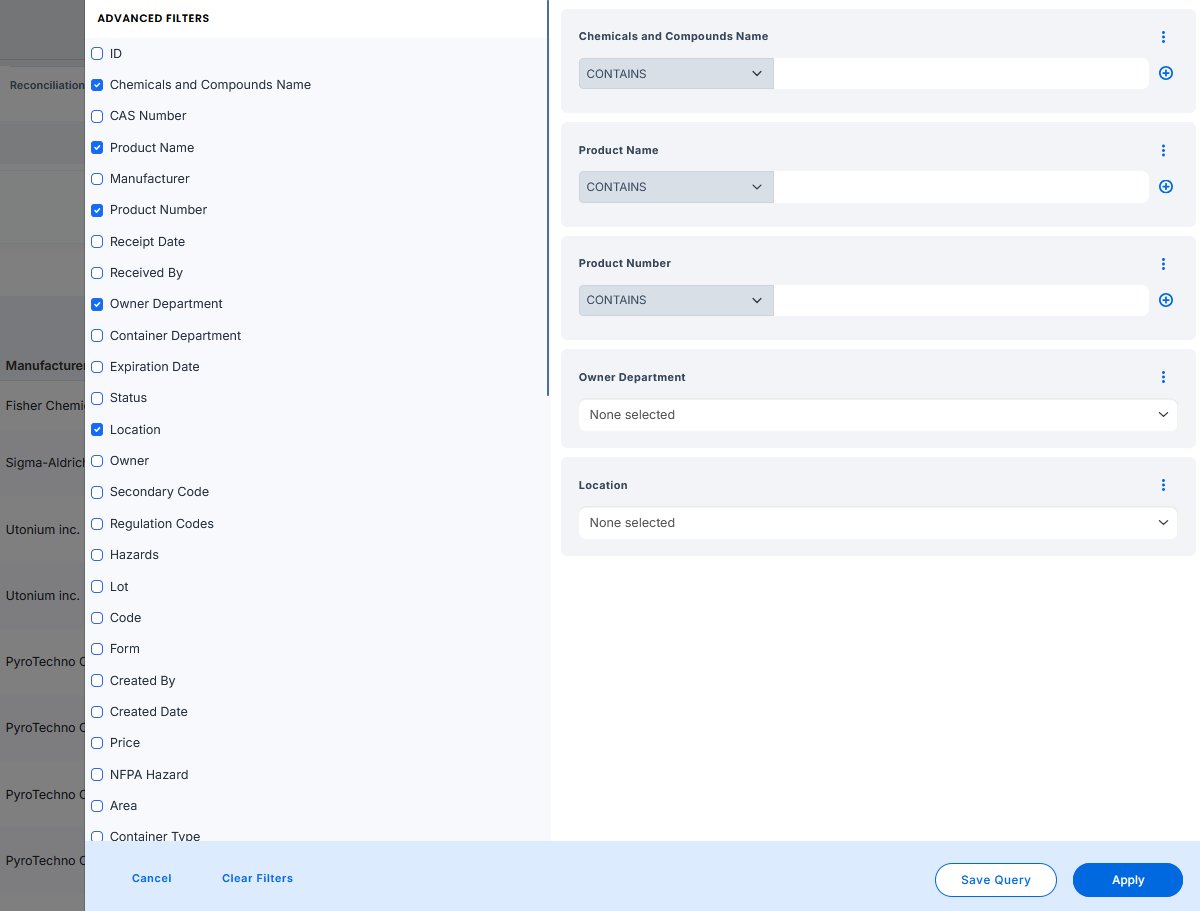The width and height of the screenshot is (1200, 911).
Task: Add condition to Product Number filter
Action: (x=1166, y=300)
